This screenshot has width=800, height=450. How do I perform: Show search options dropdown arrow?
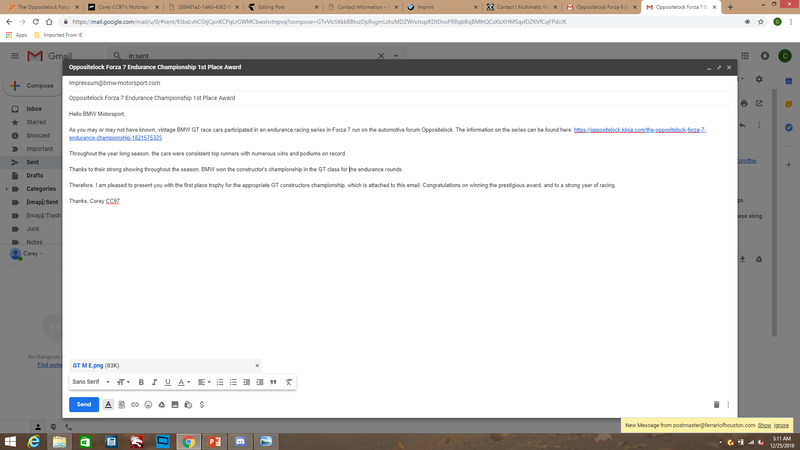click(x=396, y=56)
